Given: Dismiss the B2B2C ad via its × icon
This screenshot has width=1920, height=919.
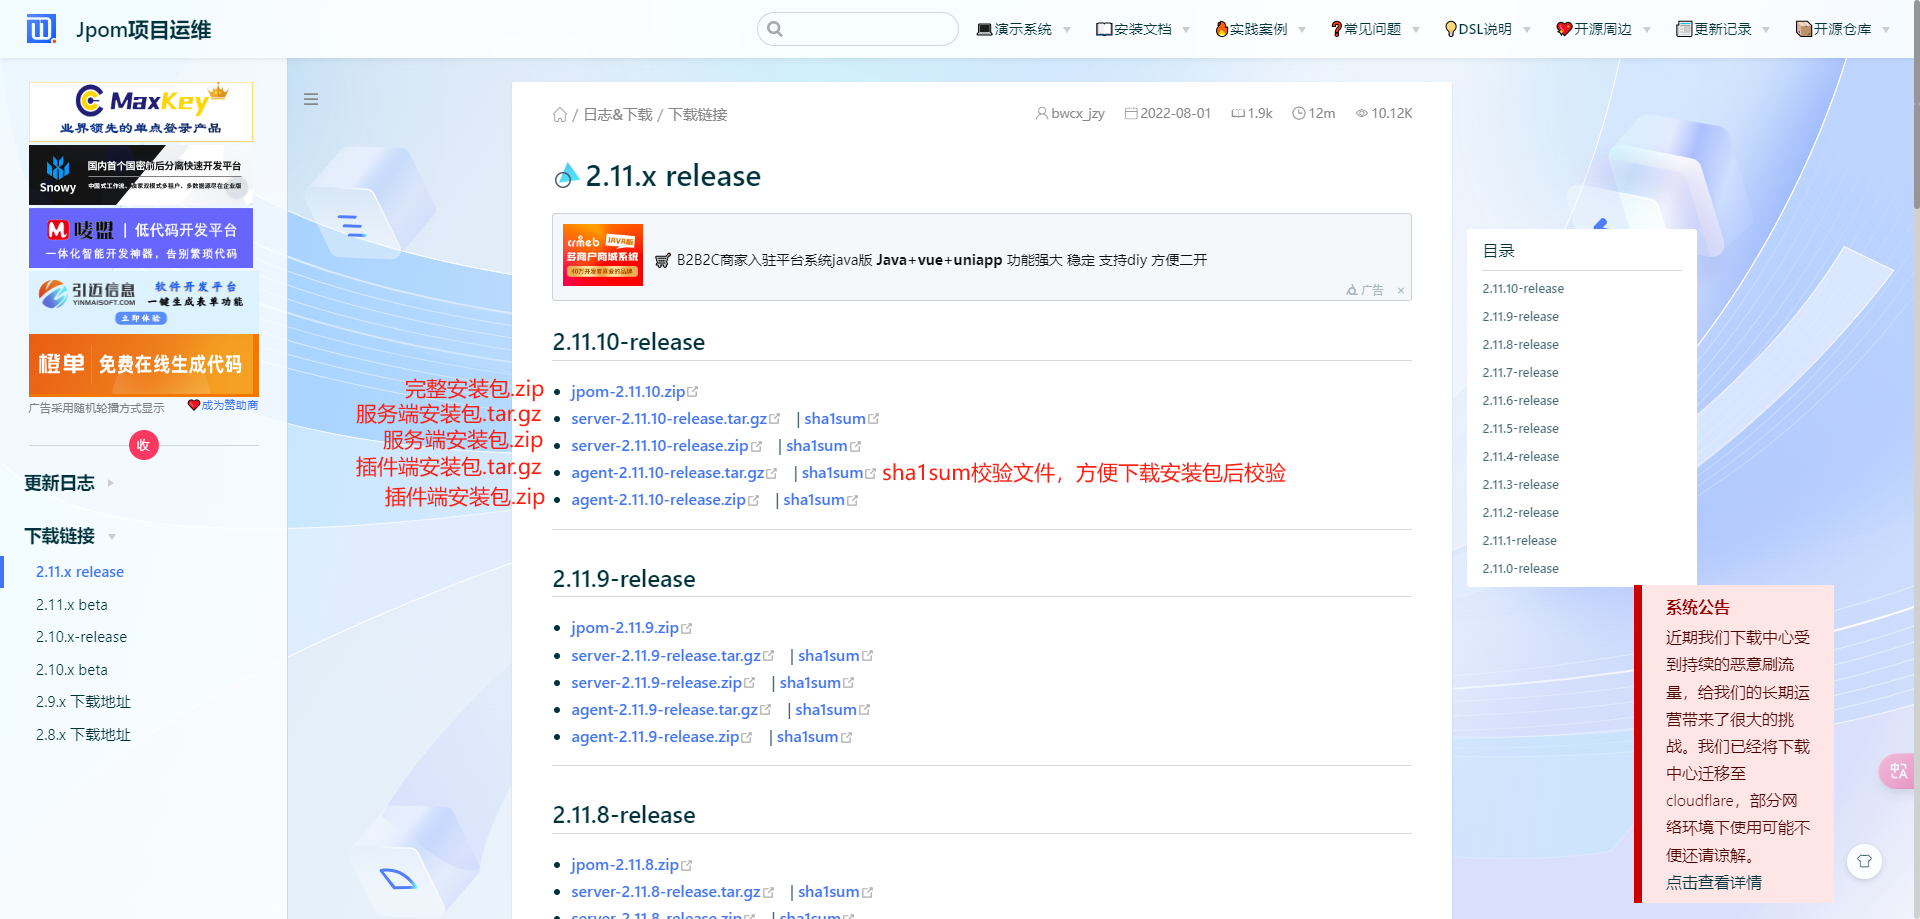Looking at the screenshot, I should click(x=1401, y=290).
